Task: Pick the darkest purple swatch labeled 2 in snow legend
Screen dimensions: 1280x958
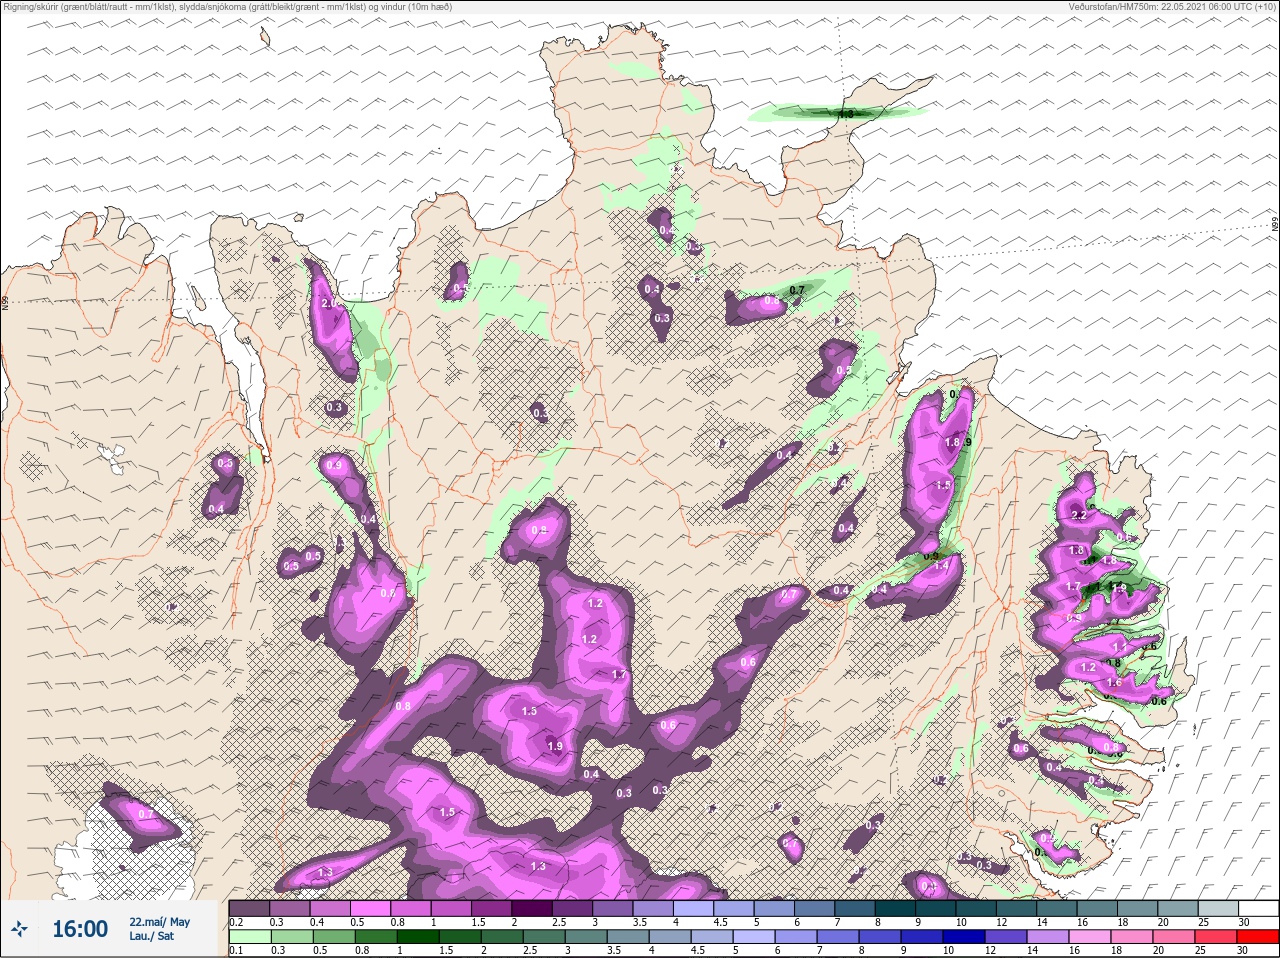Action: click(532, 908)
